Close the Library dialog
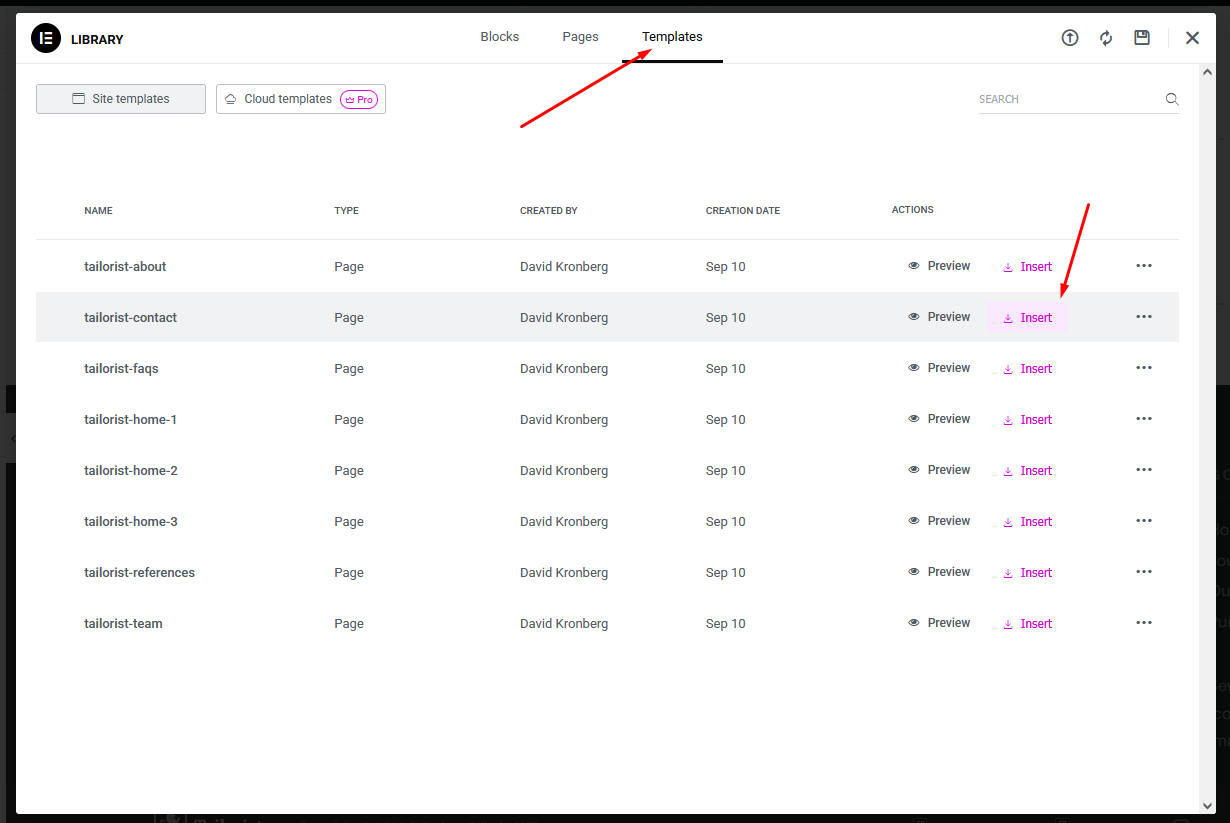Viewport: 1230px width, 823px height. (1192, 38)
